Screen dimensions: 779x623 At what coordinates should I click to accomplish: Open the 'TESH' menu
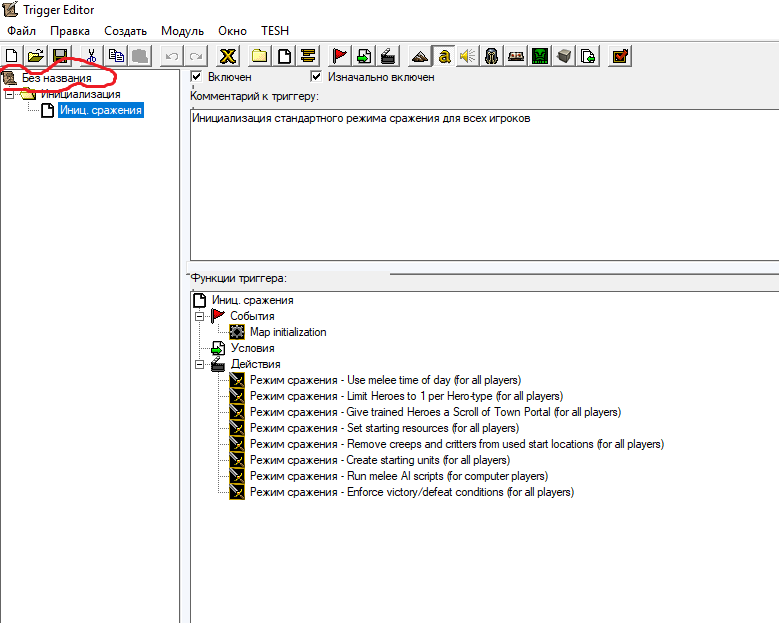coord(275,31)
